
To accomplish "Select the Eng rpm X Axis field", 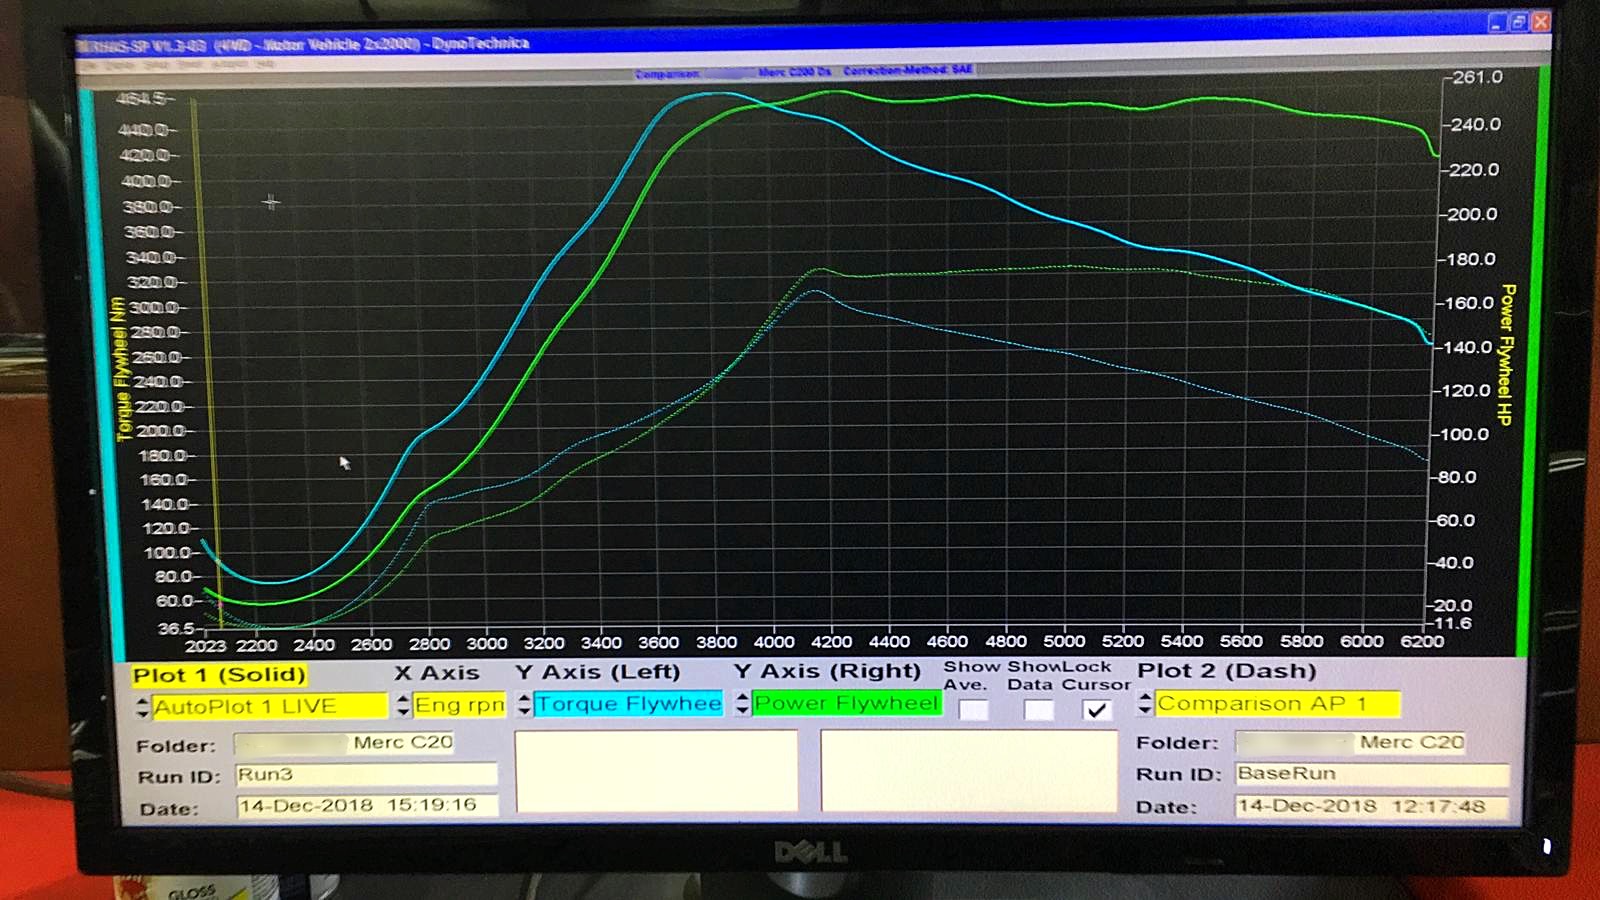I will click(459, 705).
